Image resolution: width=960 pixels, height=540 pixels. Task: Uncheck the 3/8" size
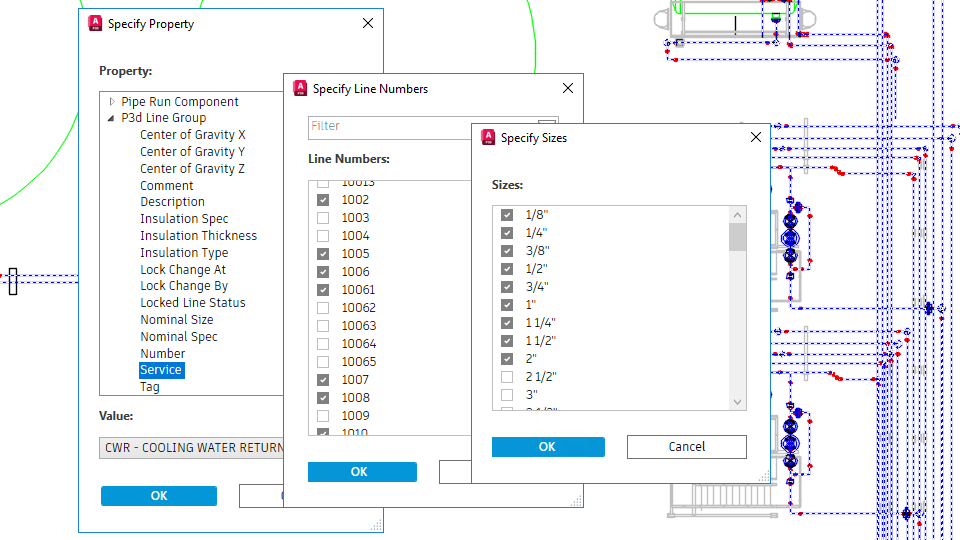tap(506, 251)
